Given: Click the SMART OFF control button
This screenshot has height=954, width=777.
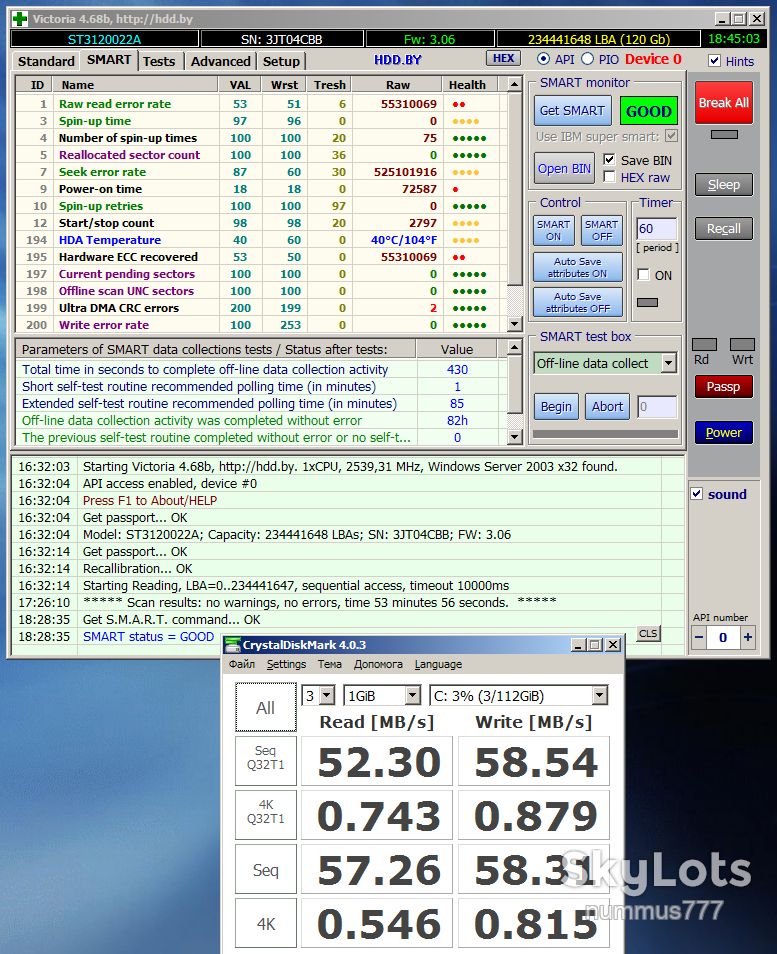Looking at the screenshot, I should click(601, 230).
